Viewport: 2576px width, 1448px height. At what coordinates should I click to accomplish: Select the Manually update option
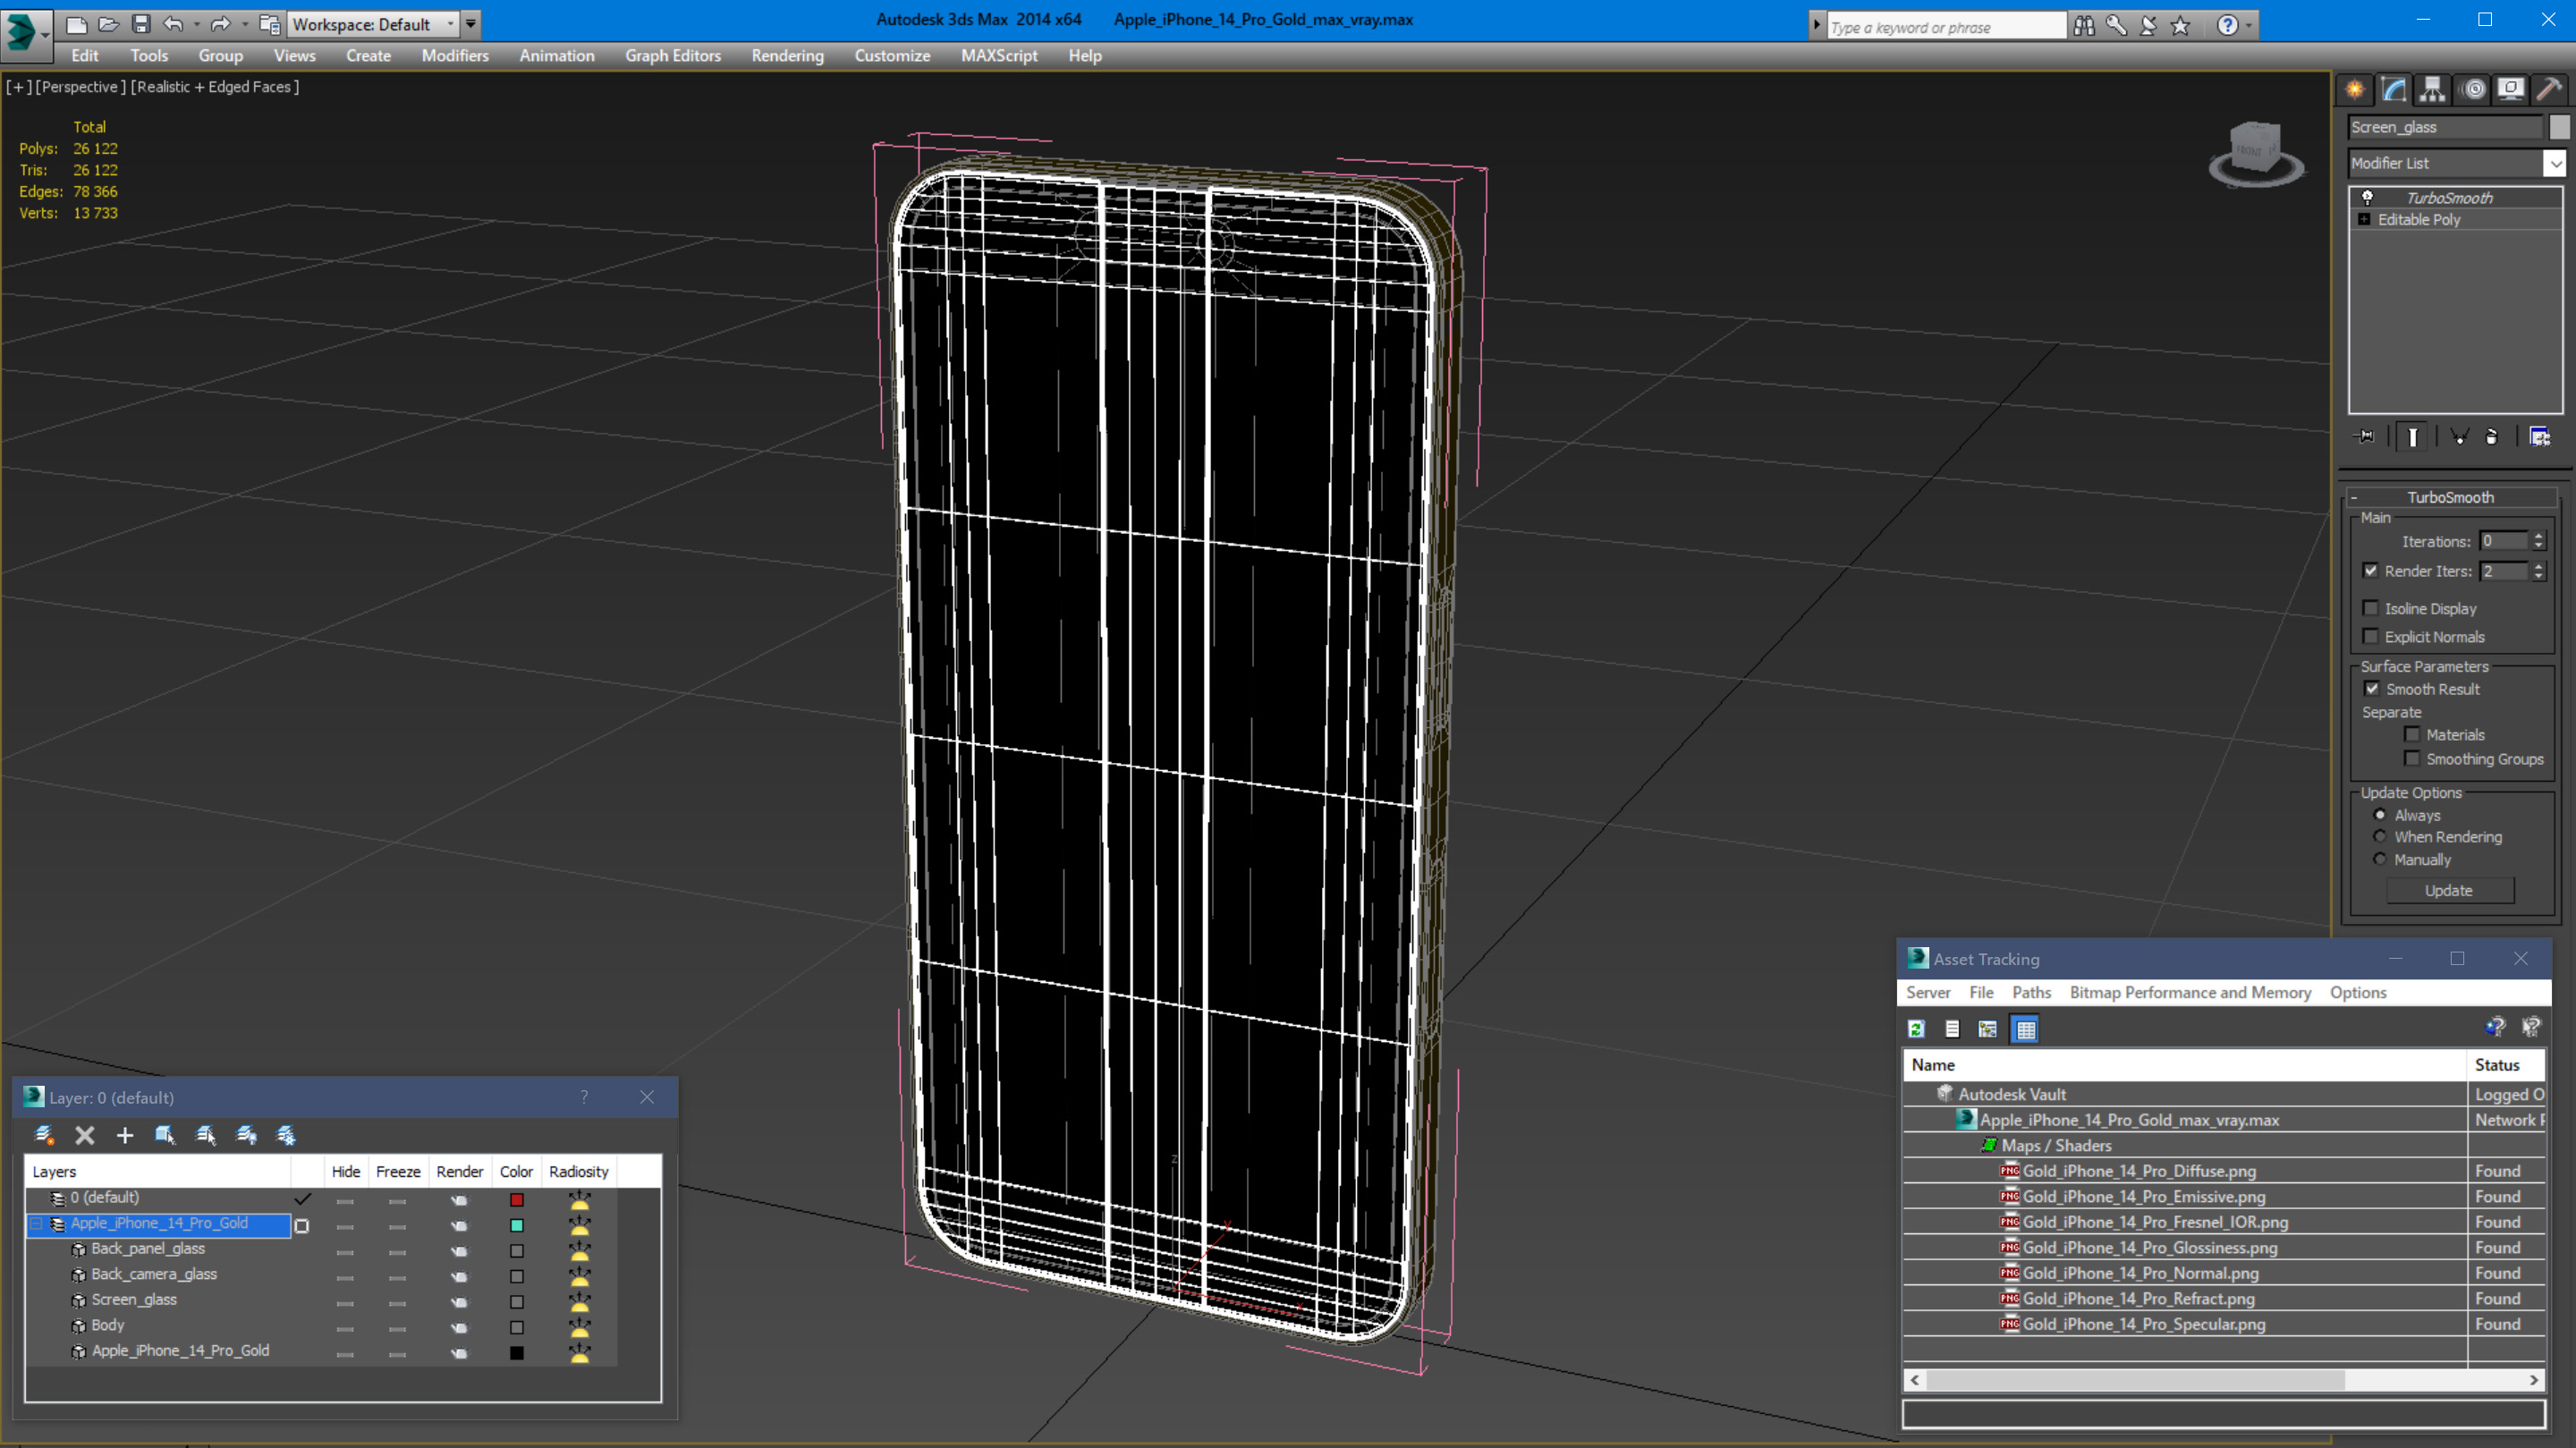(x=2380, y=860)
